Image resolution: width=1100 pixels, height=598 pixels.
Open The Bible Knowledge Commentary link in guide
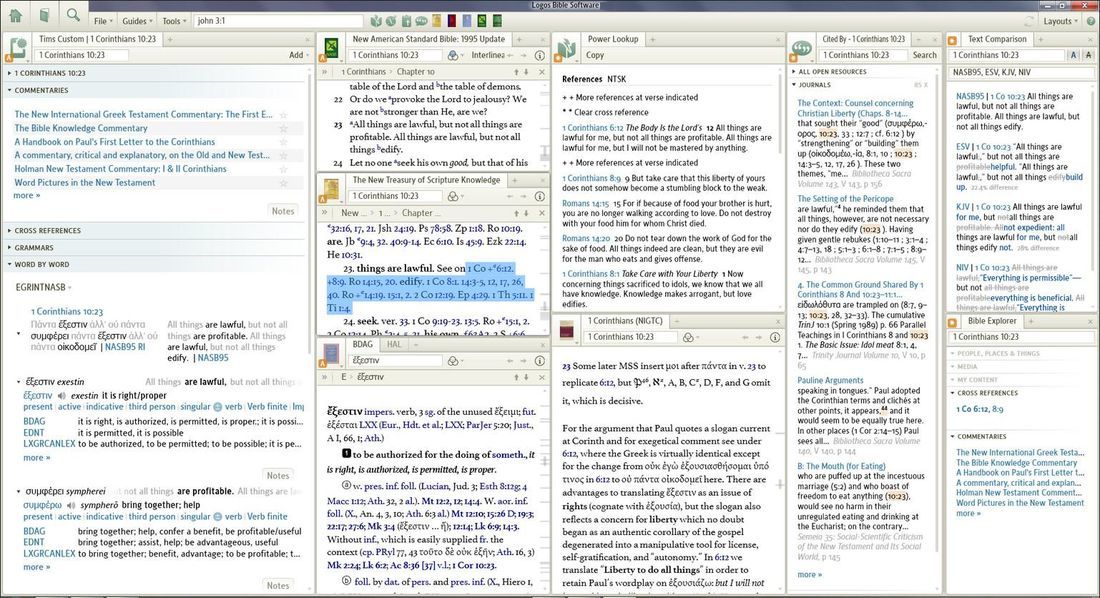click(81, 128)
